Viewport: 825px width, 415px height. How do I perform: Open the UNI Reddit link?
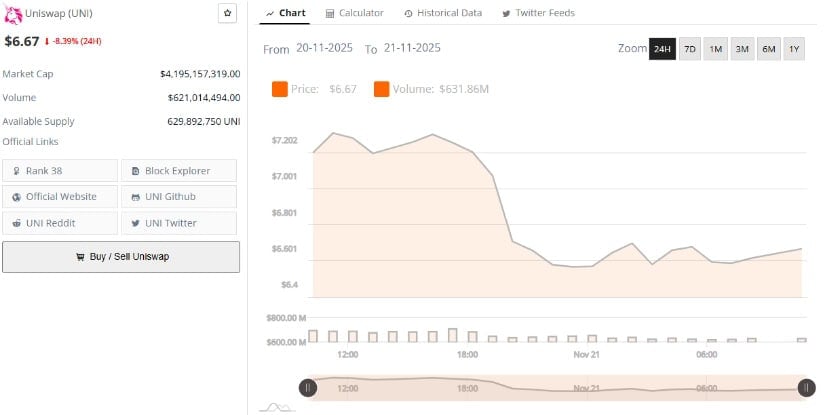click(60, 223)
